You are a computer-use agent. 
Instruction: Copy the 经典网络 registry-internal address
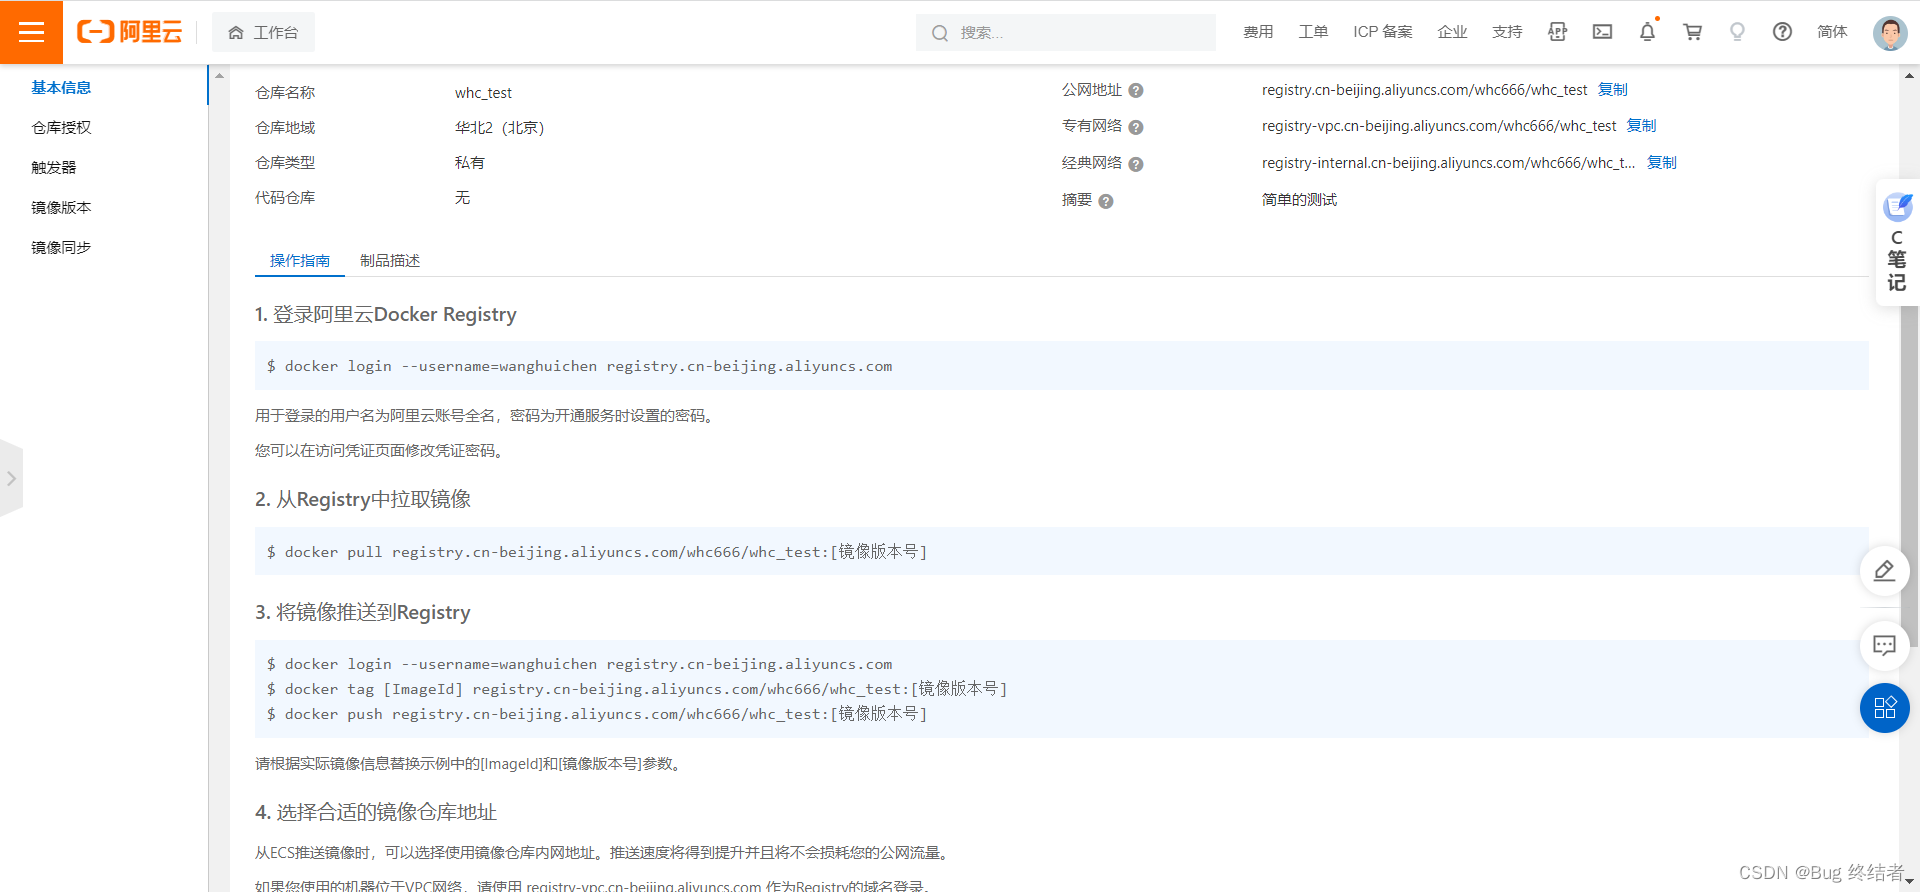(1661, 163)
